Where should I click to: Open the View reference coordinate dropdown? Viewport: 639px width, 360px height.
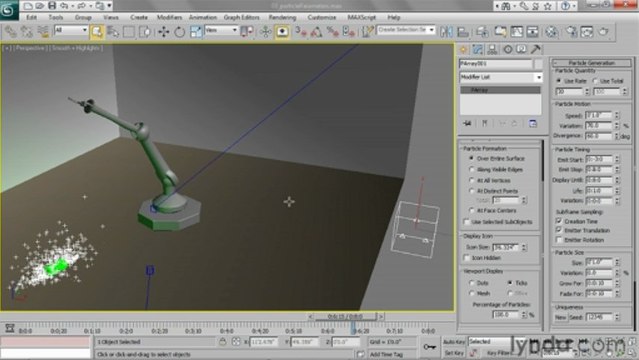[221, 30]
